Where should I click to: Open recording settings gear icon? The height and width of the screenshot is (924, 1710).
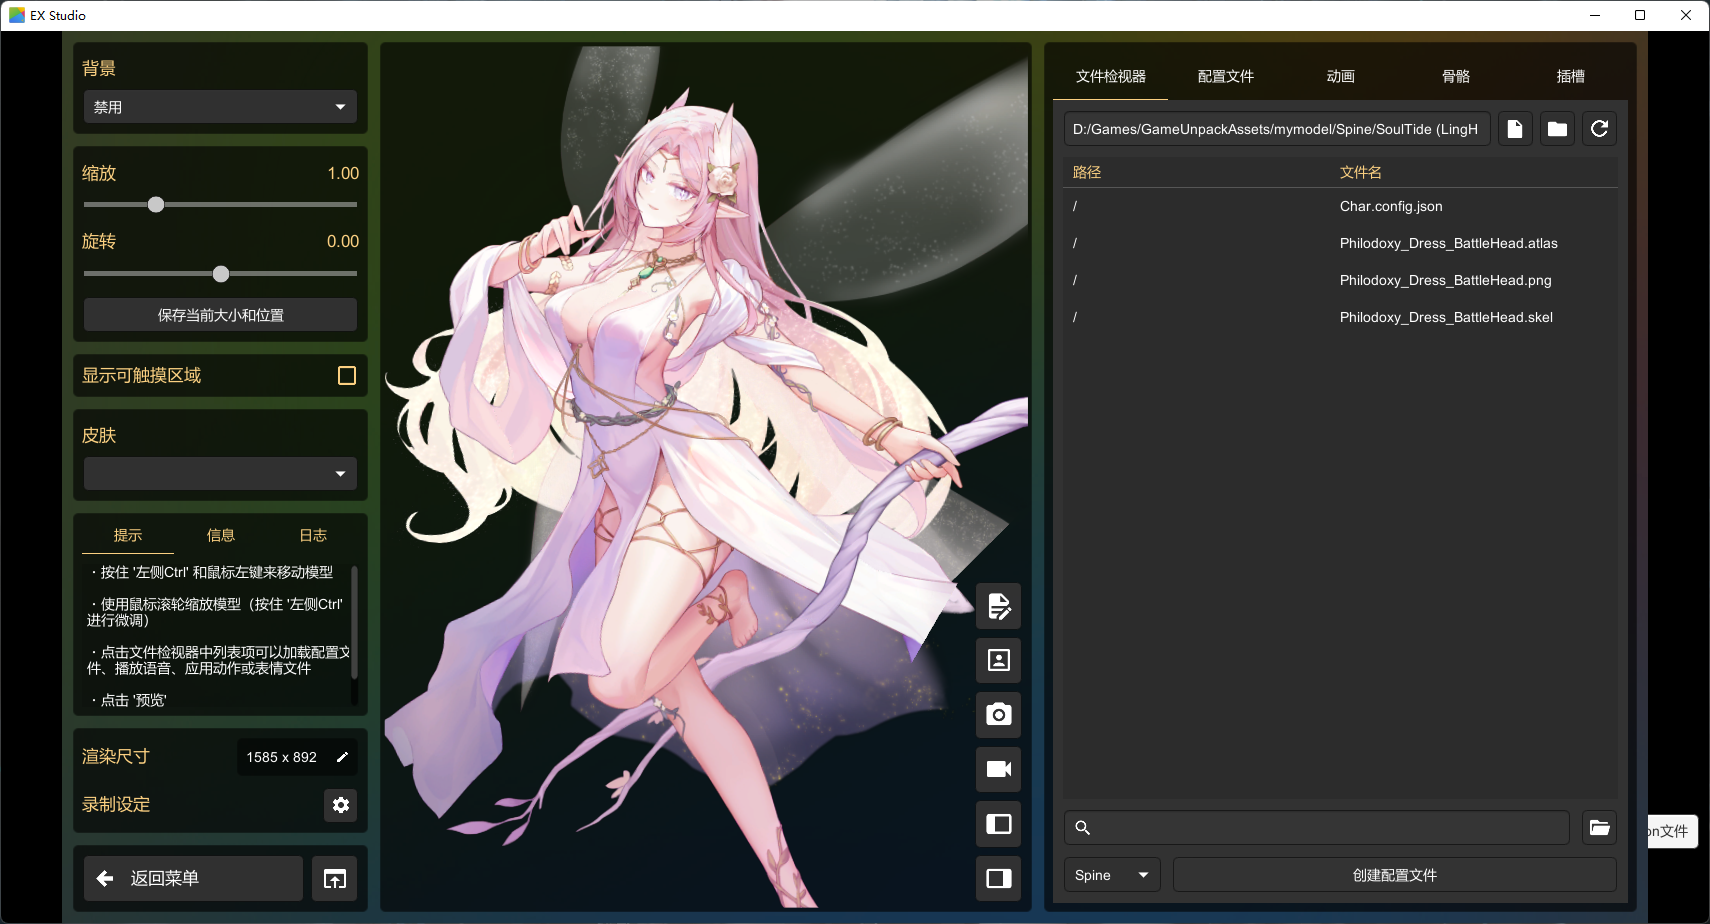(341, 805)
